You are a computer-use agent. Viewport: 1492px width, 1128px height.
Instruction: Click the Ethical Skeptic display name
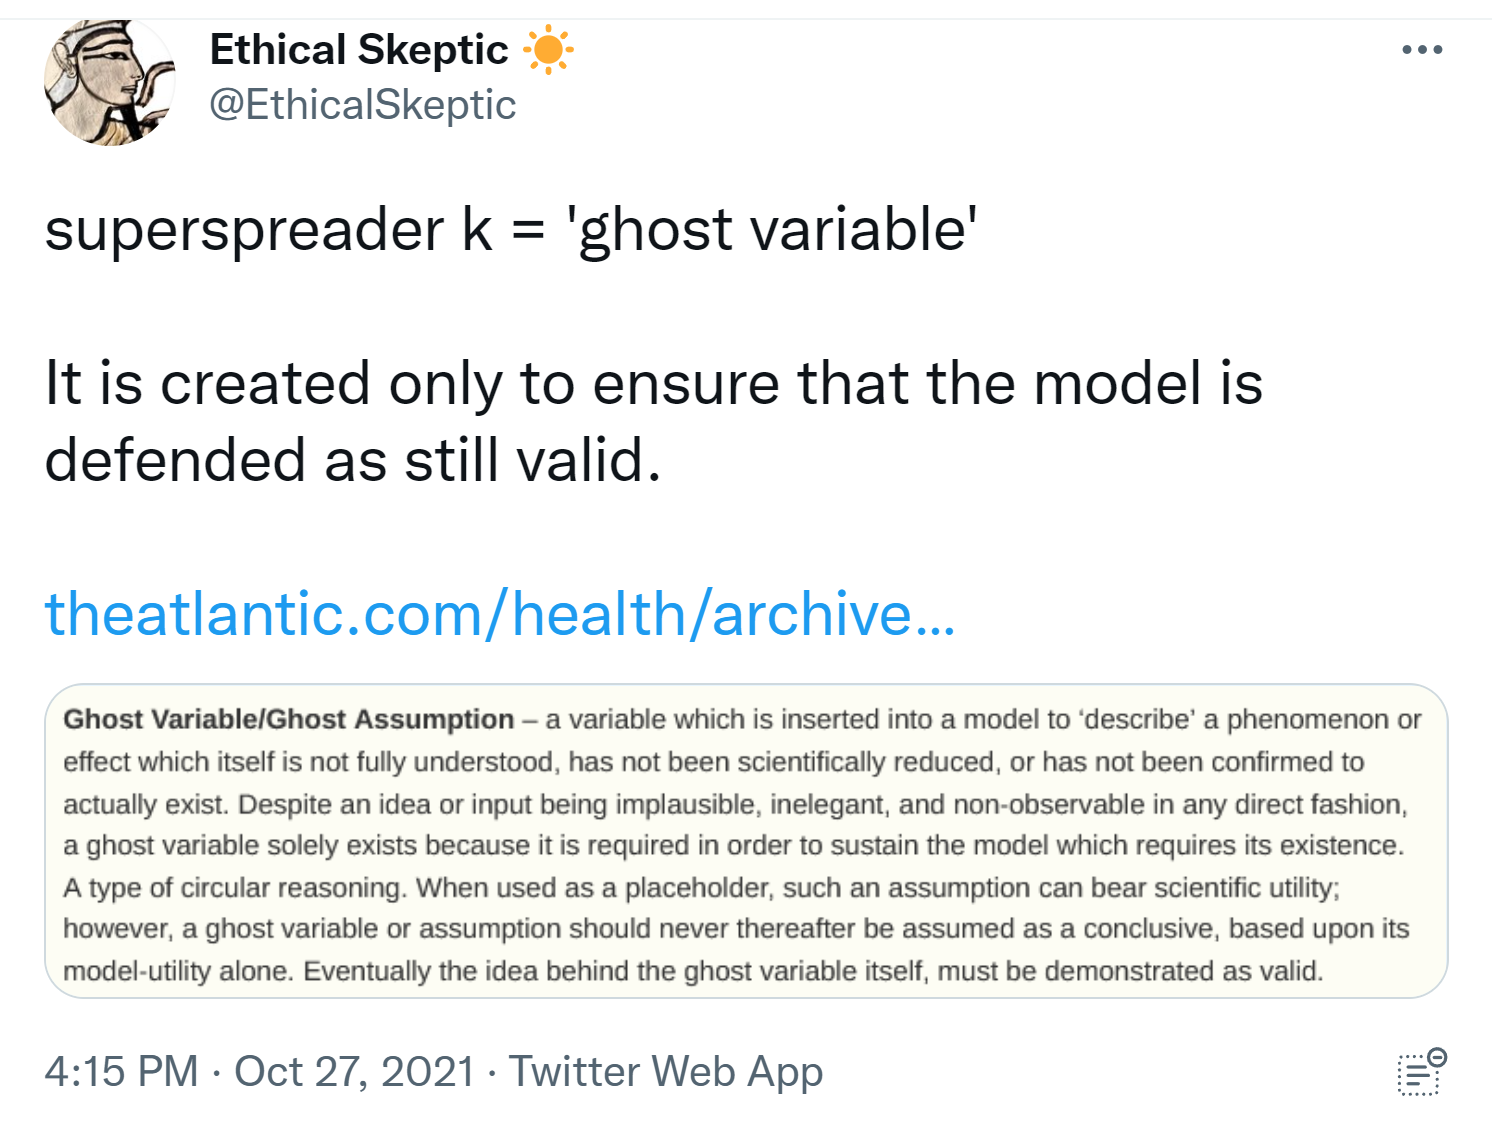(x=358, y=50)
